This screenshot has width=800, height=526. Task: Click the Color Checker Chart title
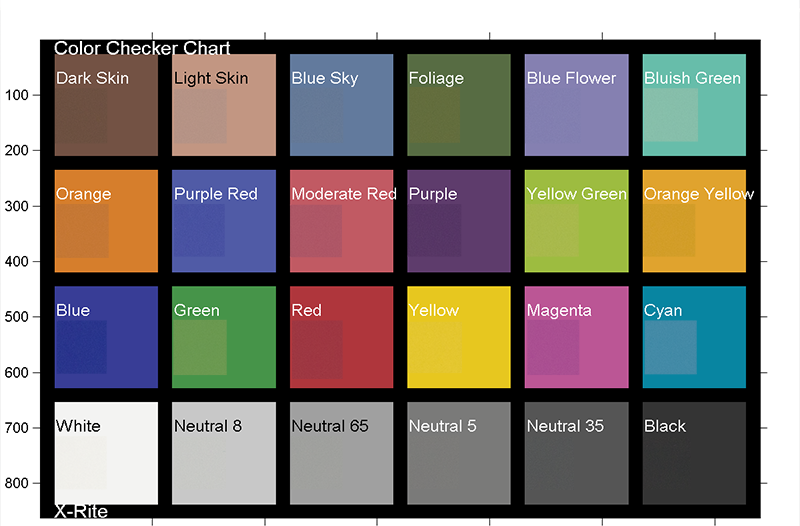point(142,48)
